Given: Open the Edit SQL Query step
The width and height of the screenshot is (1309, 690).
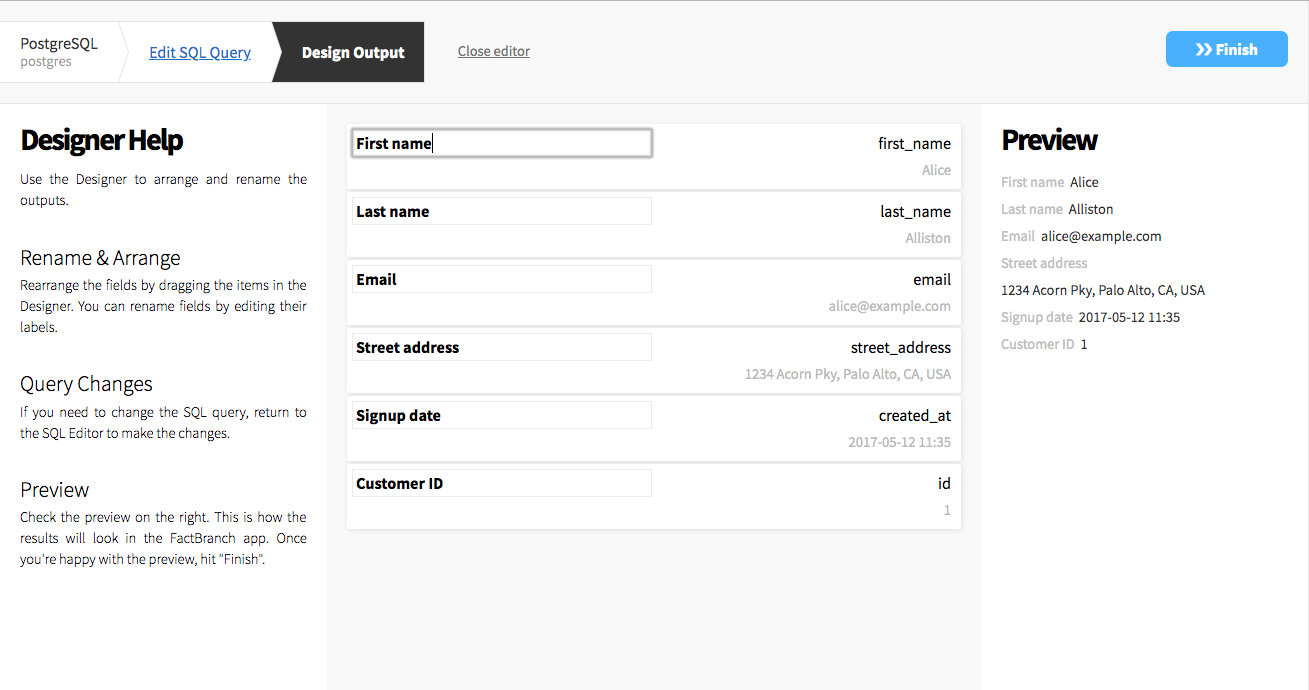Looking at the screenshot, I should tap(199, 51).
